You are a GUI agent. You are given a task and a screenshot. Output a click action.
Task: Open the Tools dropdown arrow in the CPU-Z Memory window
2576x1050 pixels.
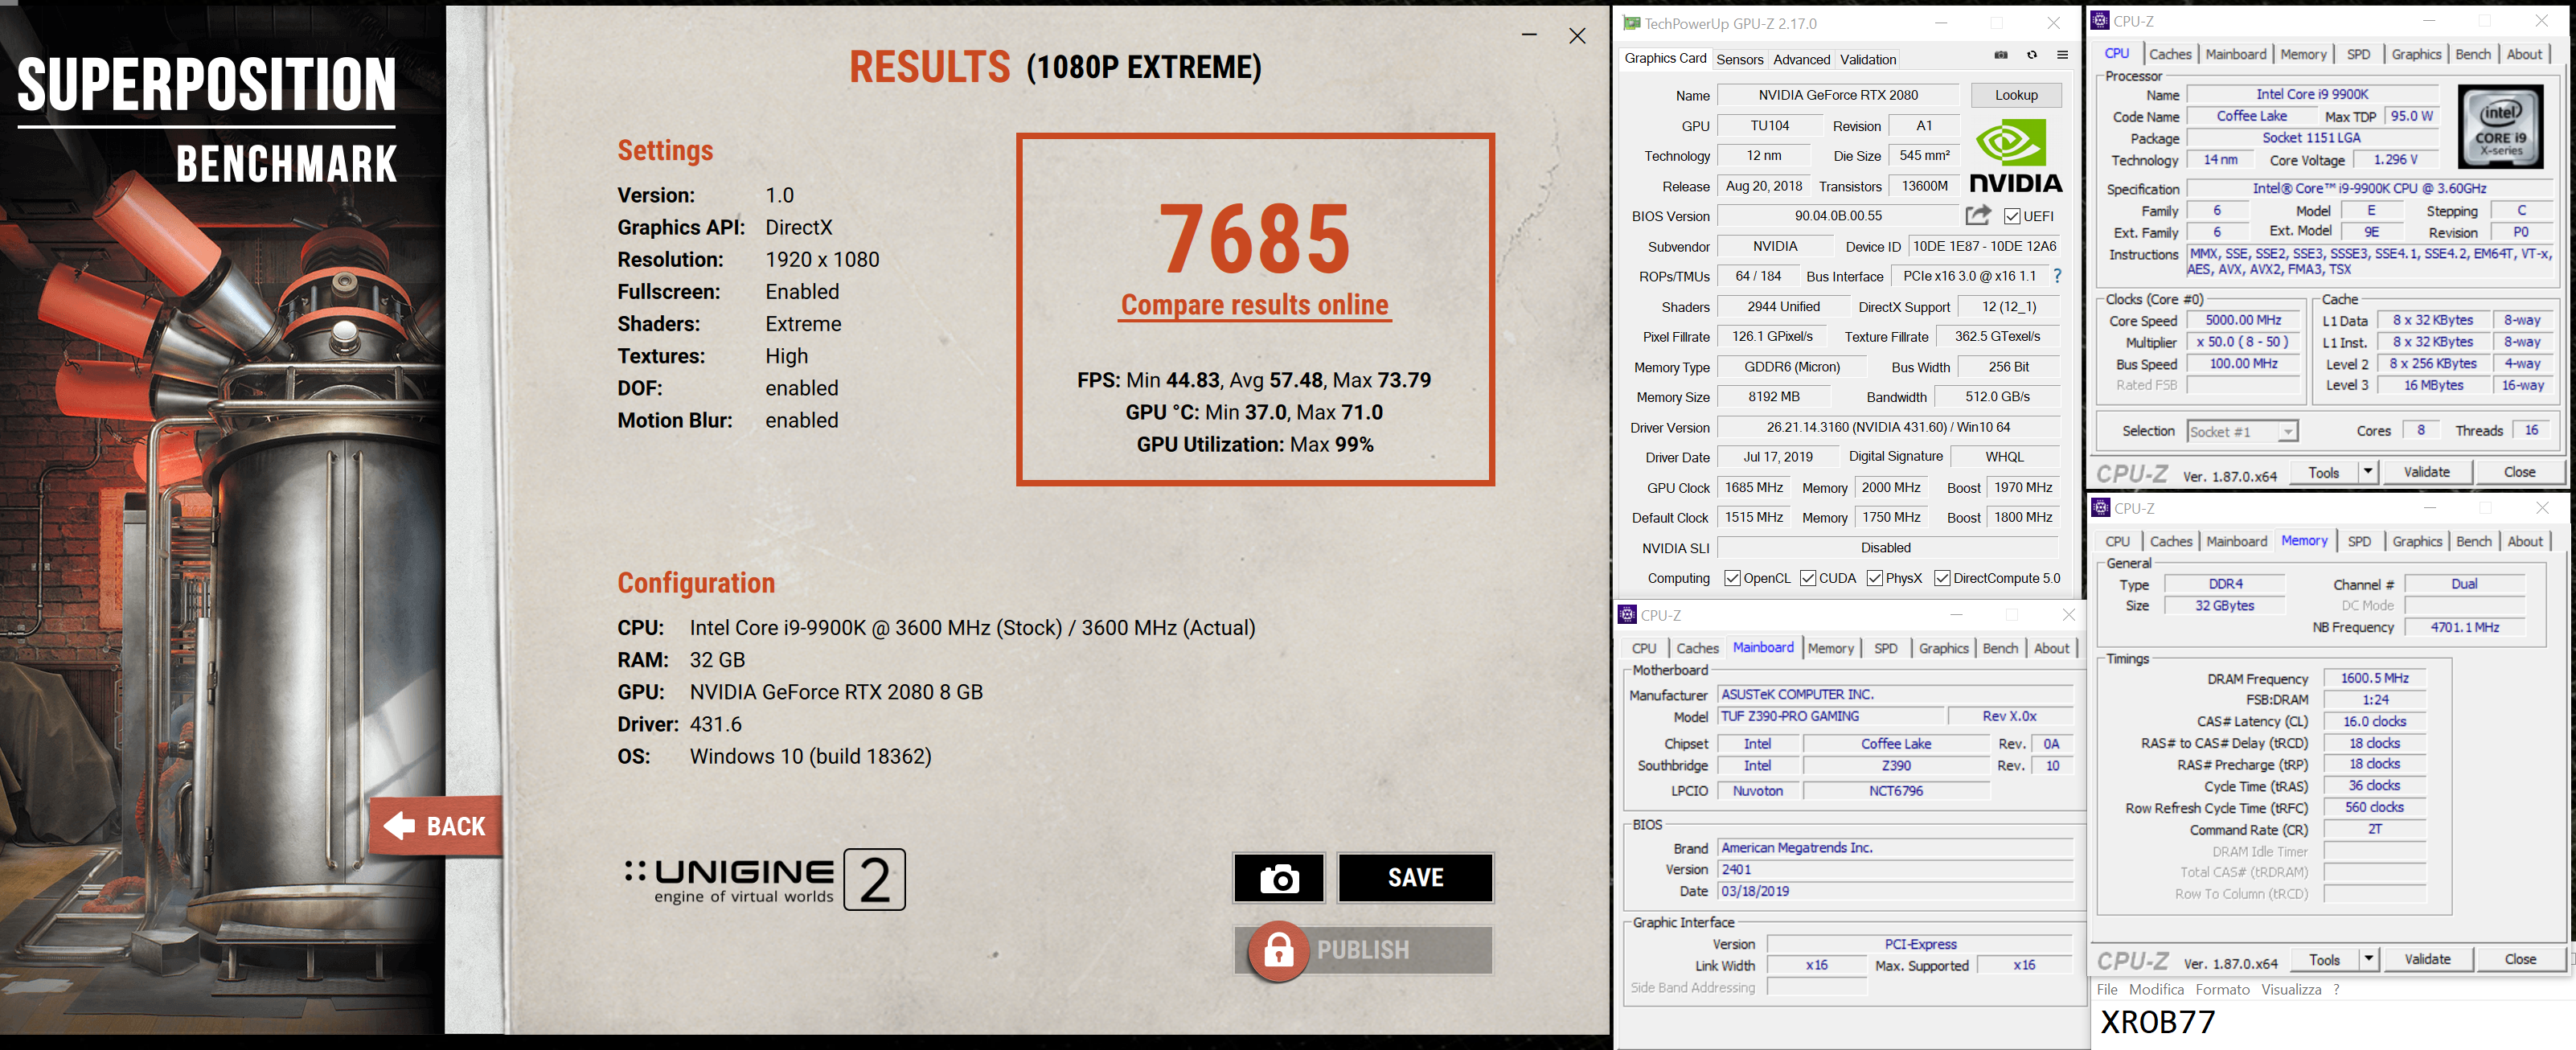click(x=2368, y=959)
